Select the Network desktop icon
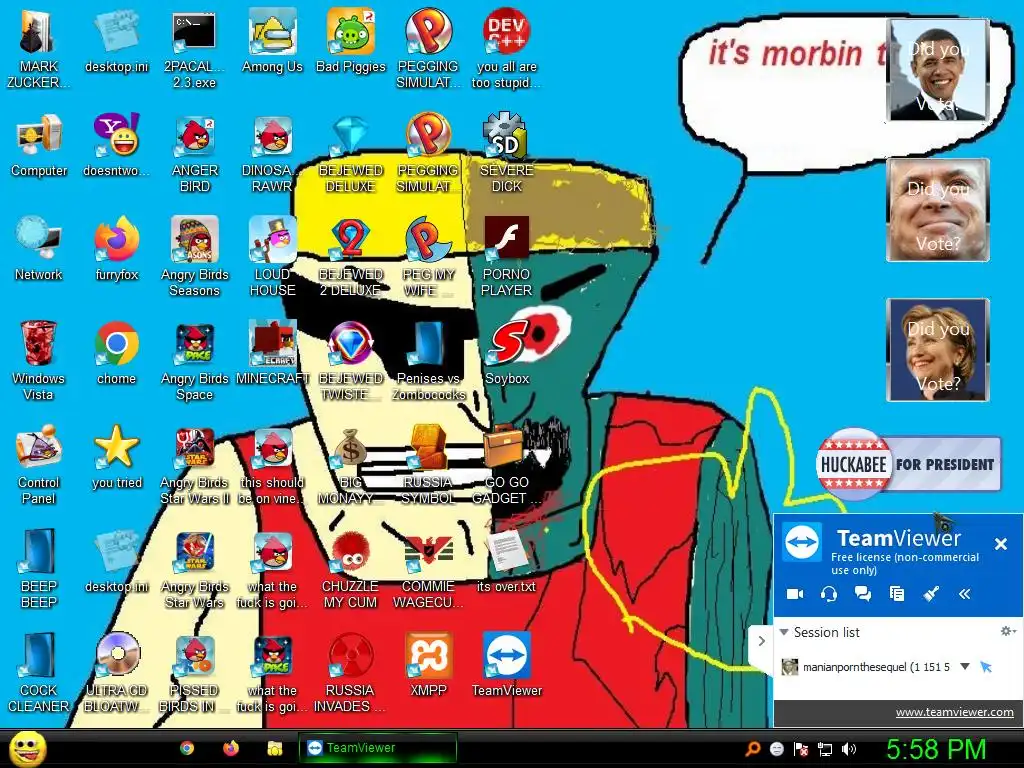The height and width of the screenshot is (768, 1024). [x=39, y=249]
